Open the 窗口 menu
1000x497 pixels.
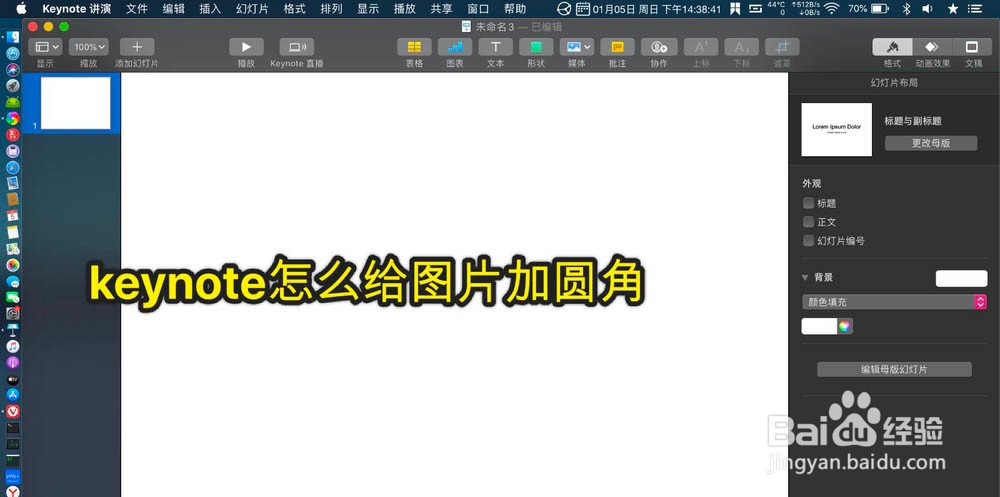(x=478, y=9)
